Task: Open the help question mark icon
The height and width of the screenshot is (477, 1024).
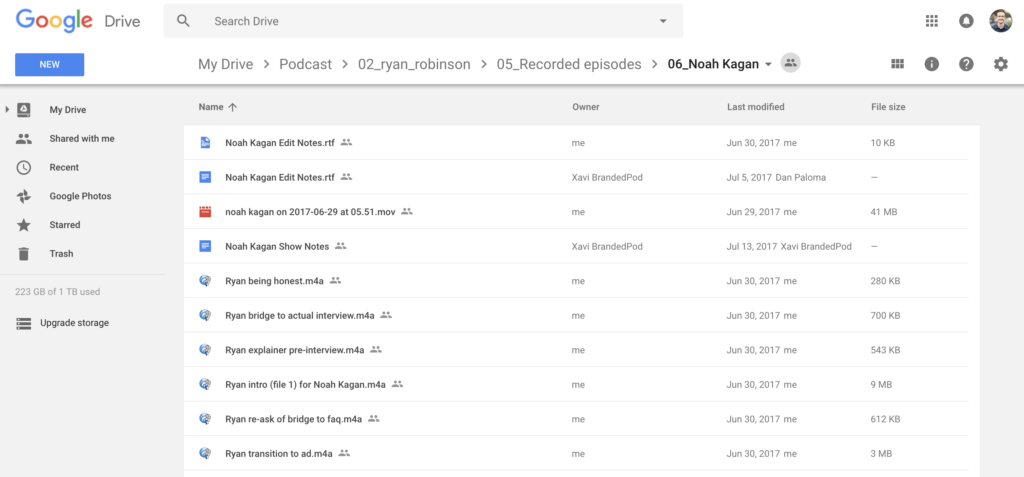Action: (966, 64)
